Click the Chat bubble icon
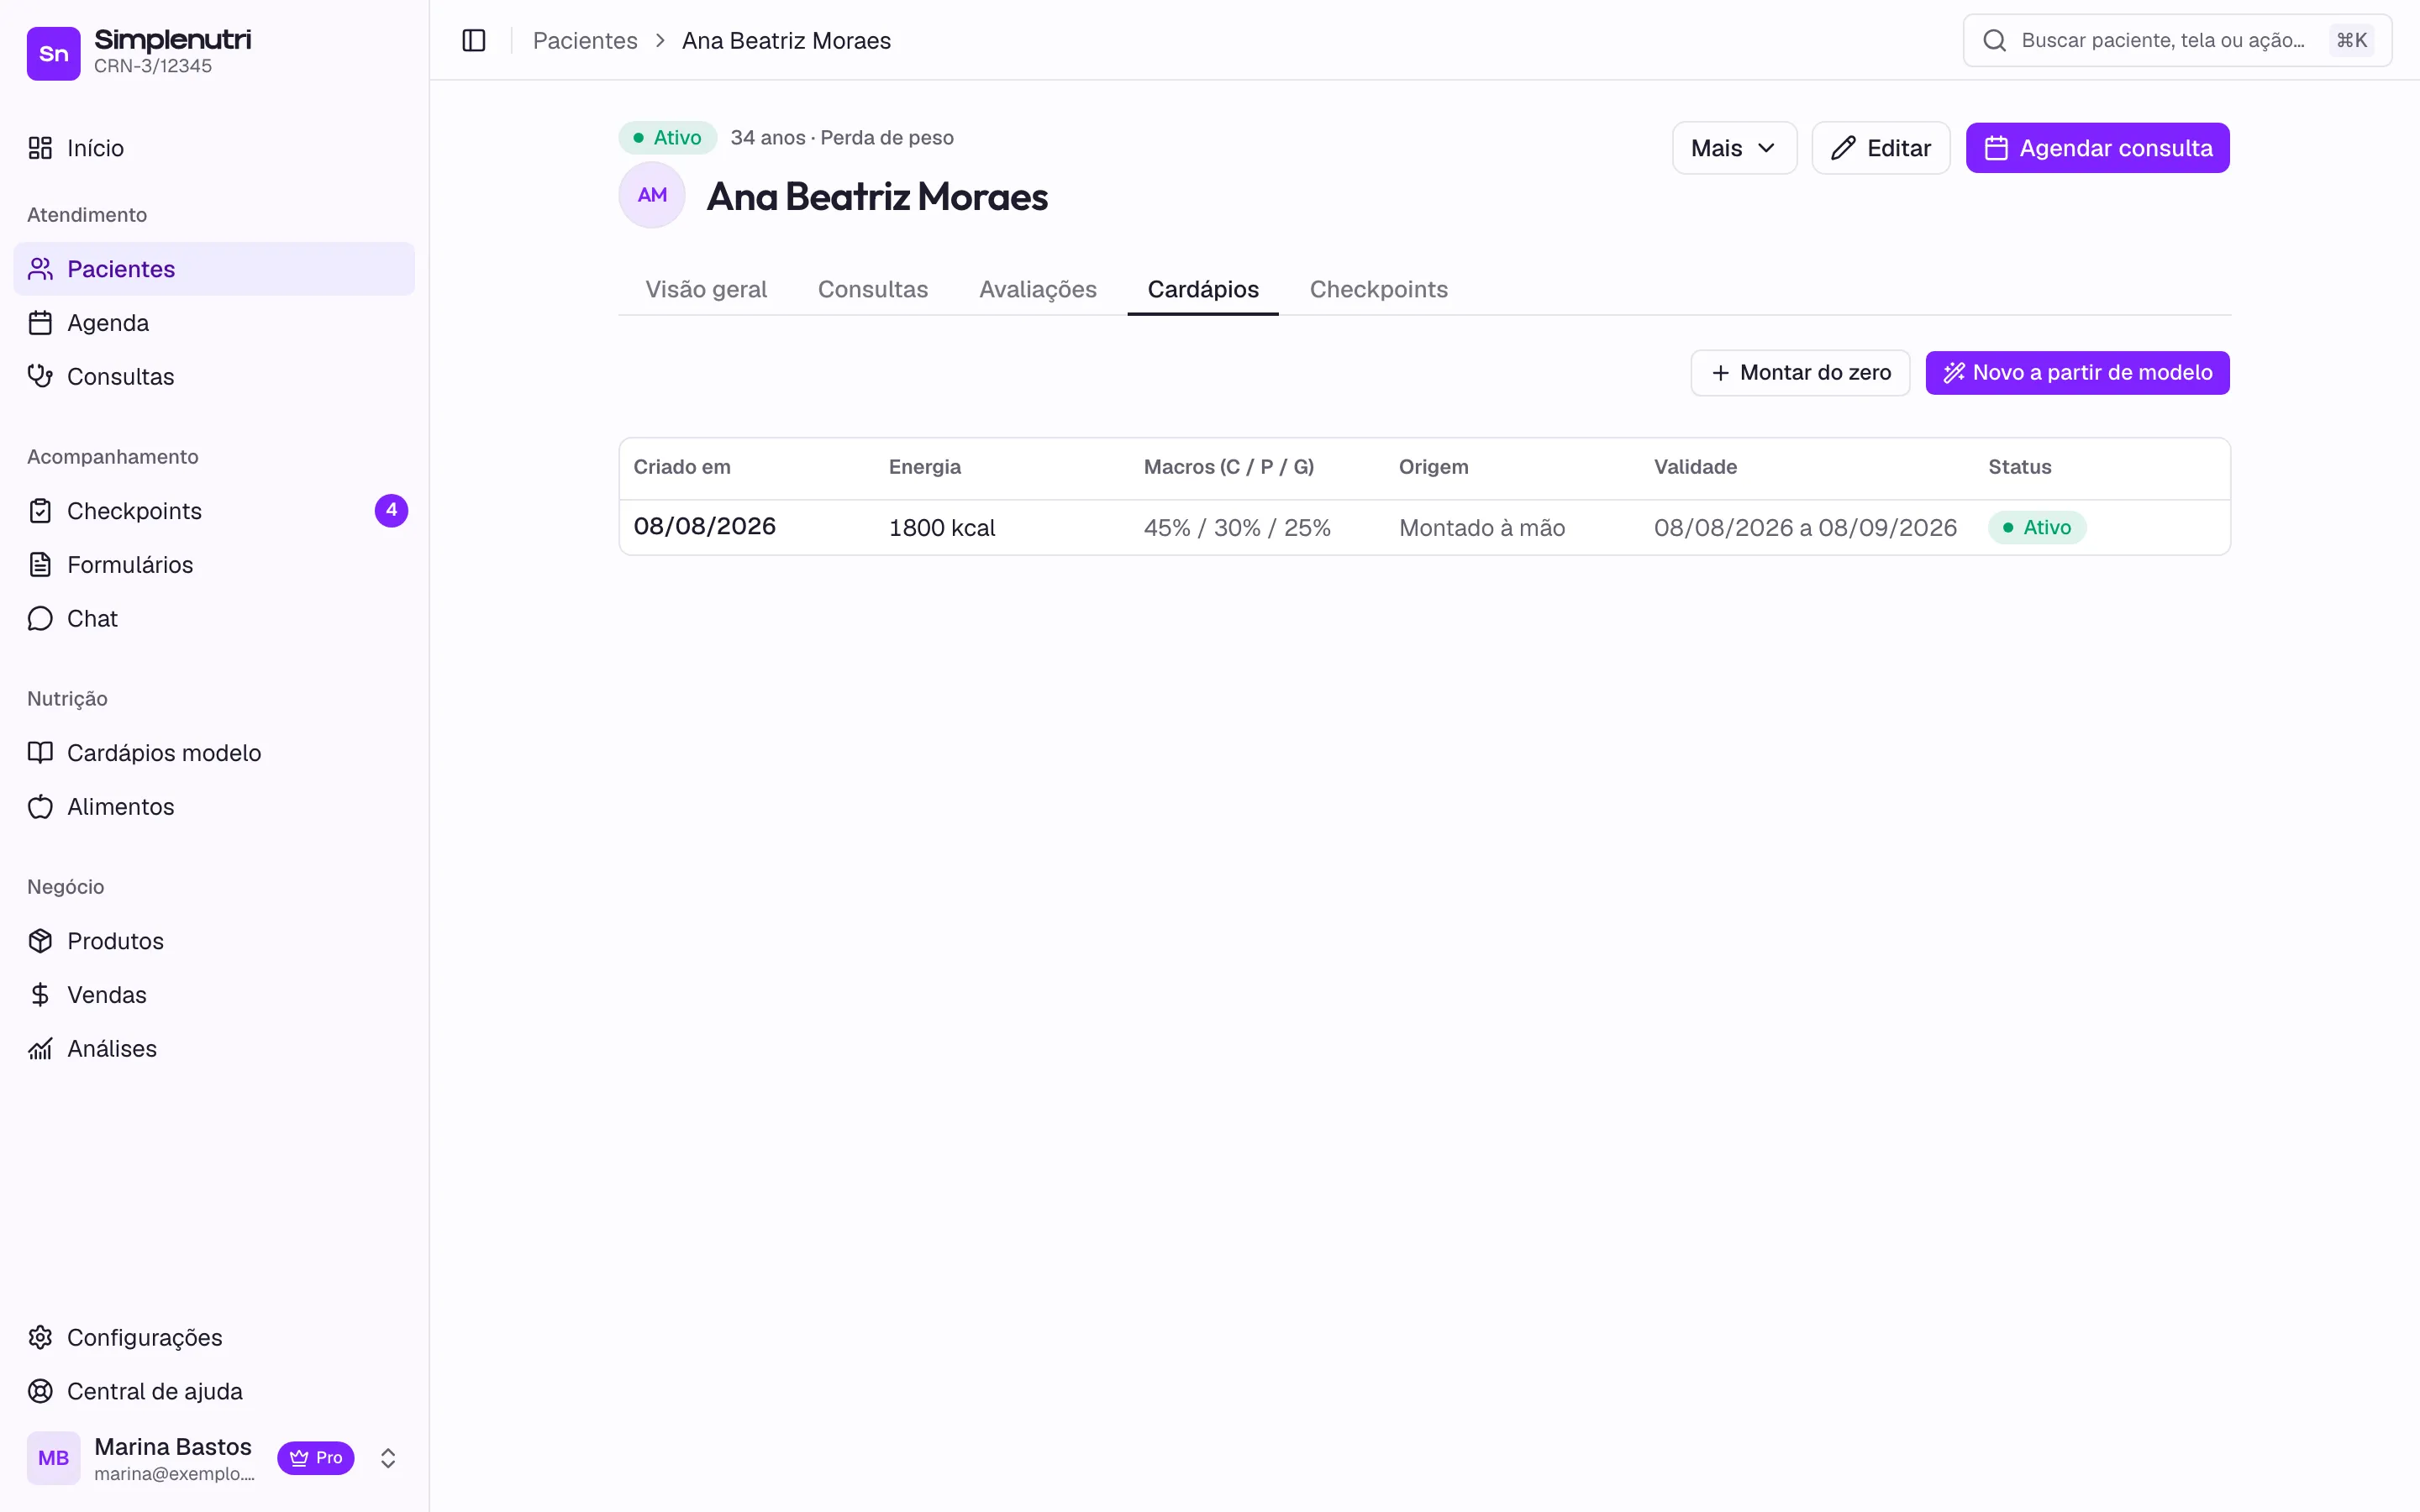The width and height of the screenshot is (2420, 1512). click(40, 619)
